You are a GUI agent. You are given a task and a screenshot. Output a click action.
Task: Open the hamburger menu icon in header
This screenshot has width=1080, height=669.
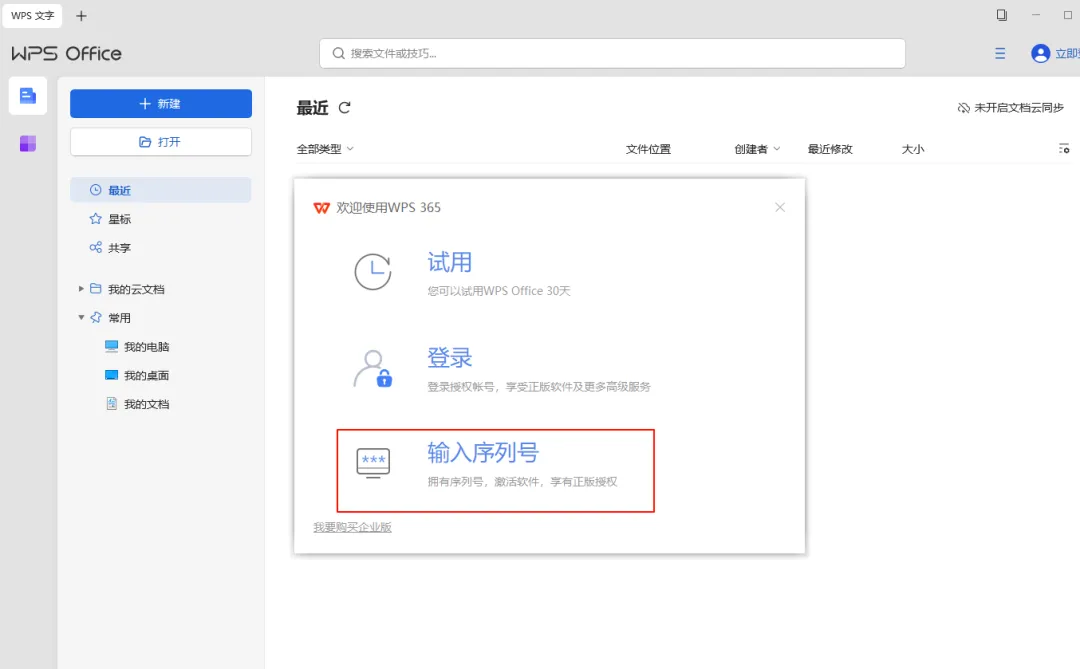pos(1000,53)
